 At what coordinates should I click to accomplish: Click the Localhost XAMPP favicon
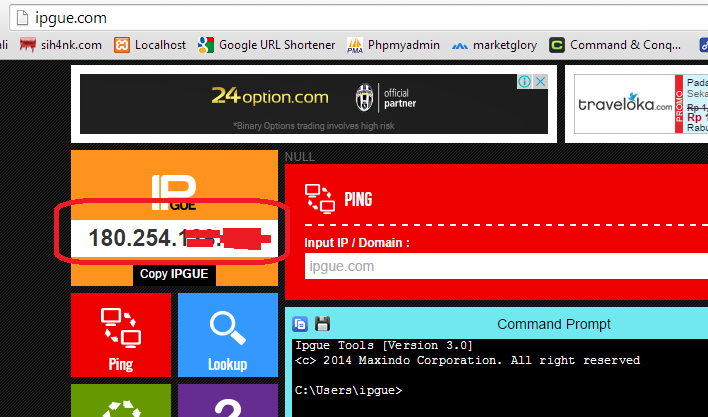point(121,45)
